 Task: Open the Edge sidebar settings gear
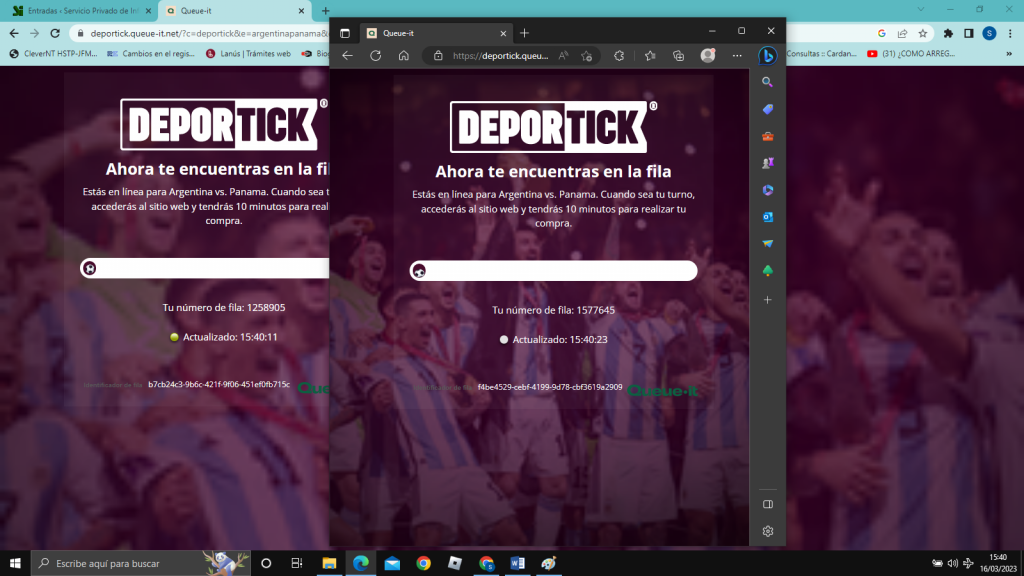click(767, 531)
